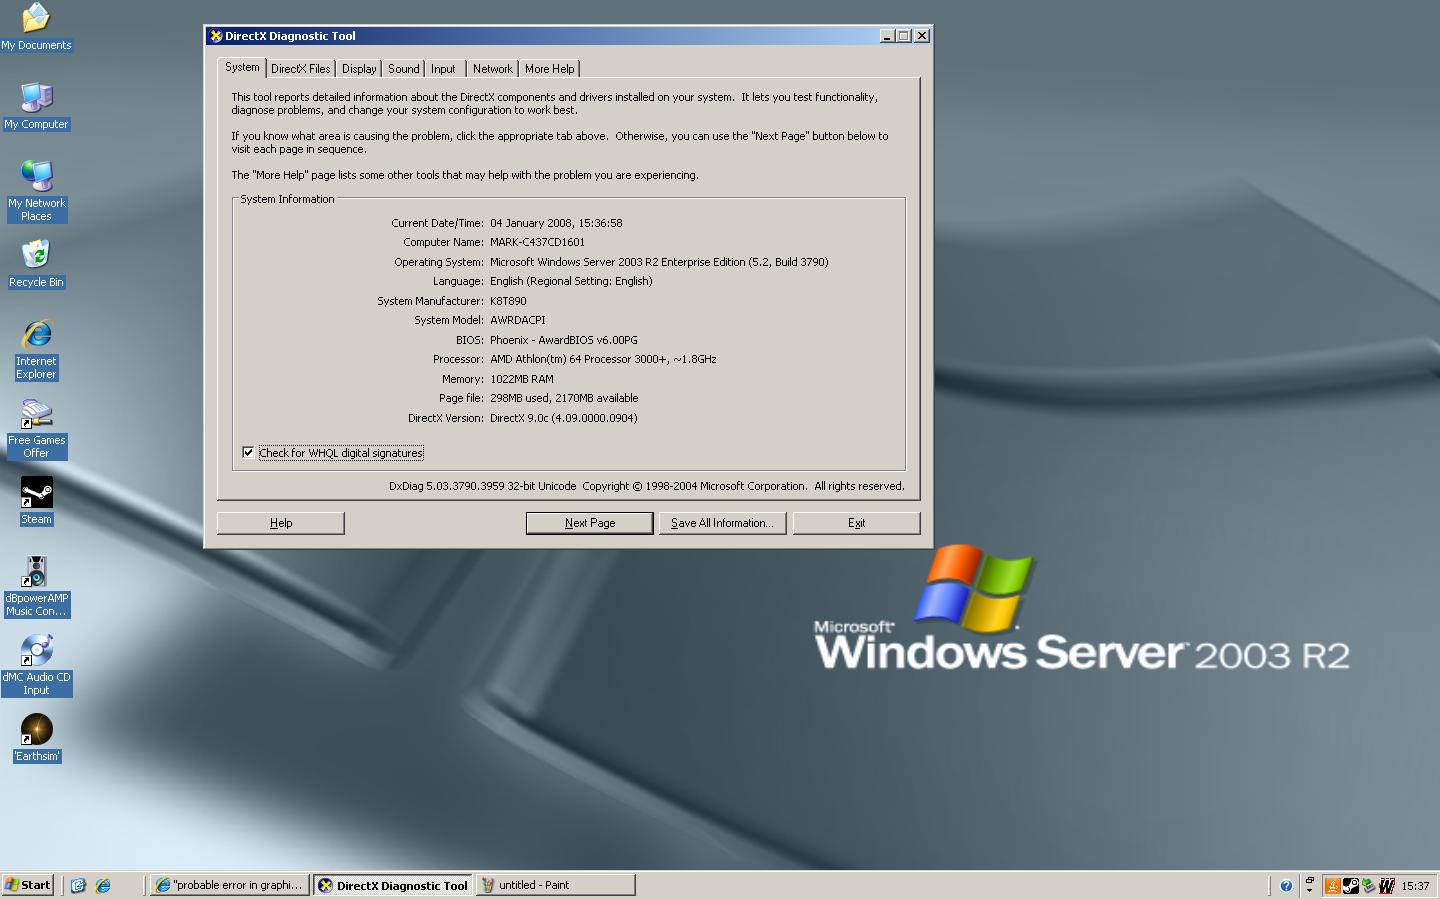Click the computer name MARK-C437CD1601
The width and height of the screenshot is (1440, 900).
(537, 242)
